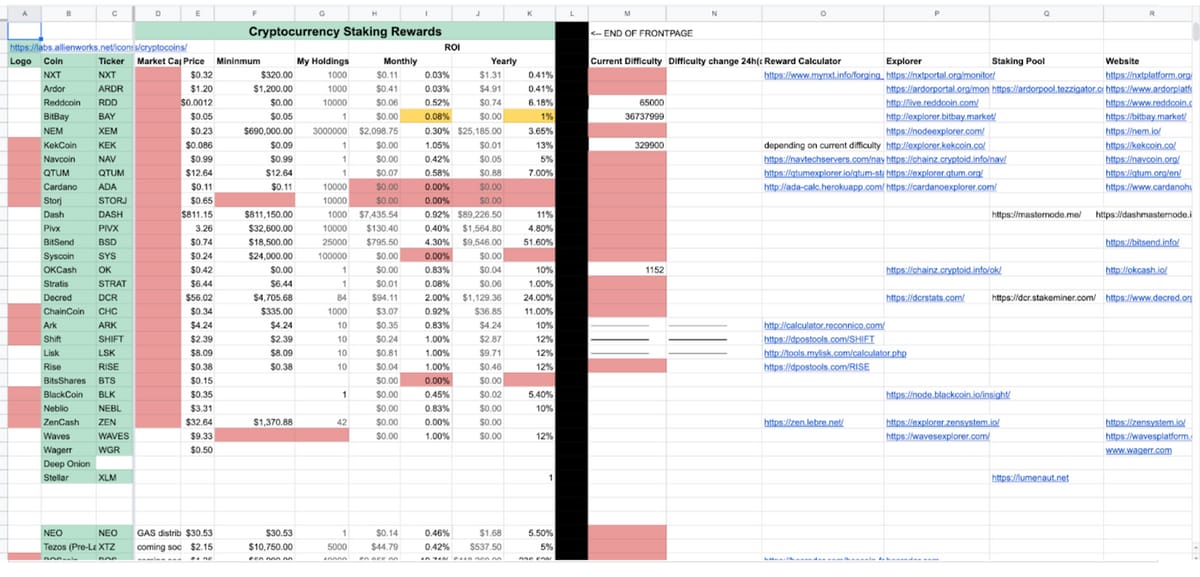
Task: Open the nxtportal.org monitor explorer link
Action: (940, 75)
